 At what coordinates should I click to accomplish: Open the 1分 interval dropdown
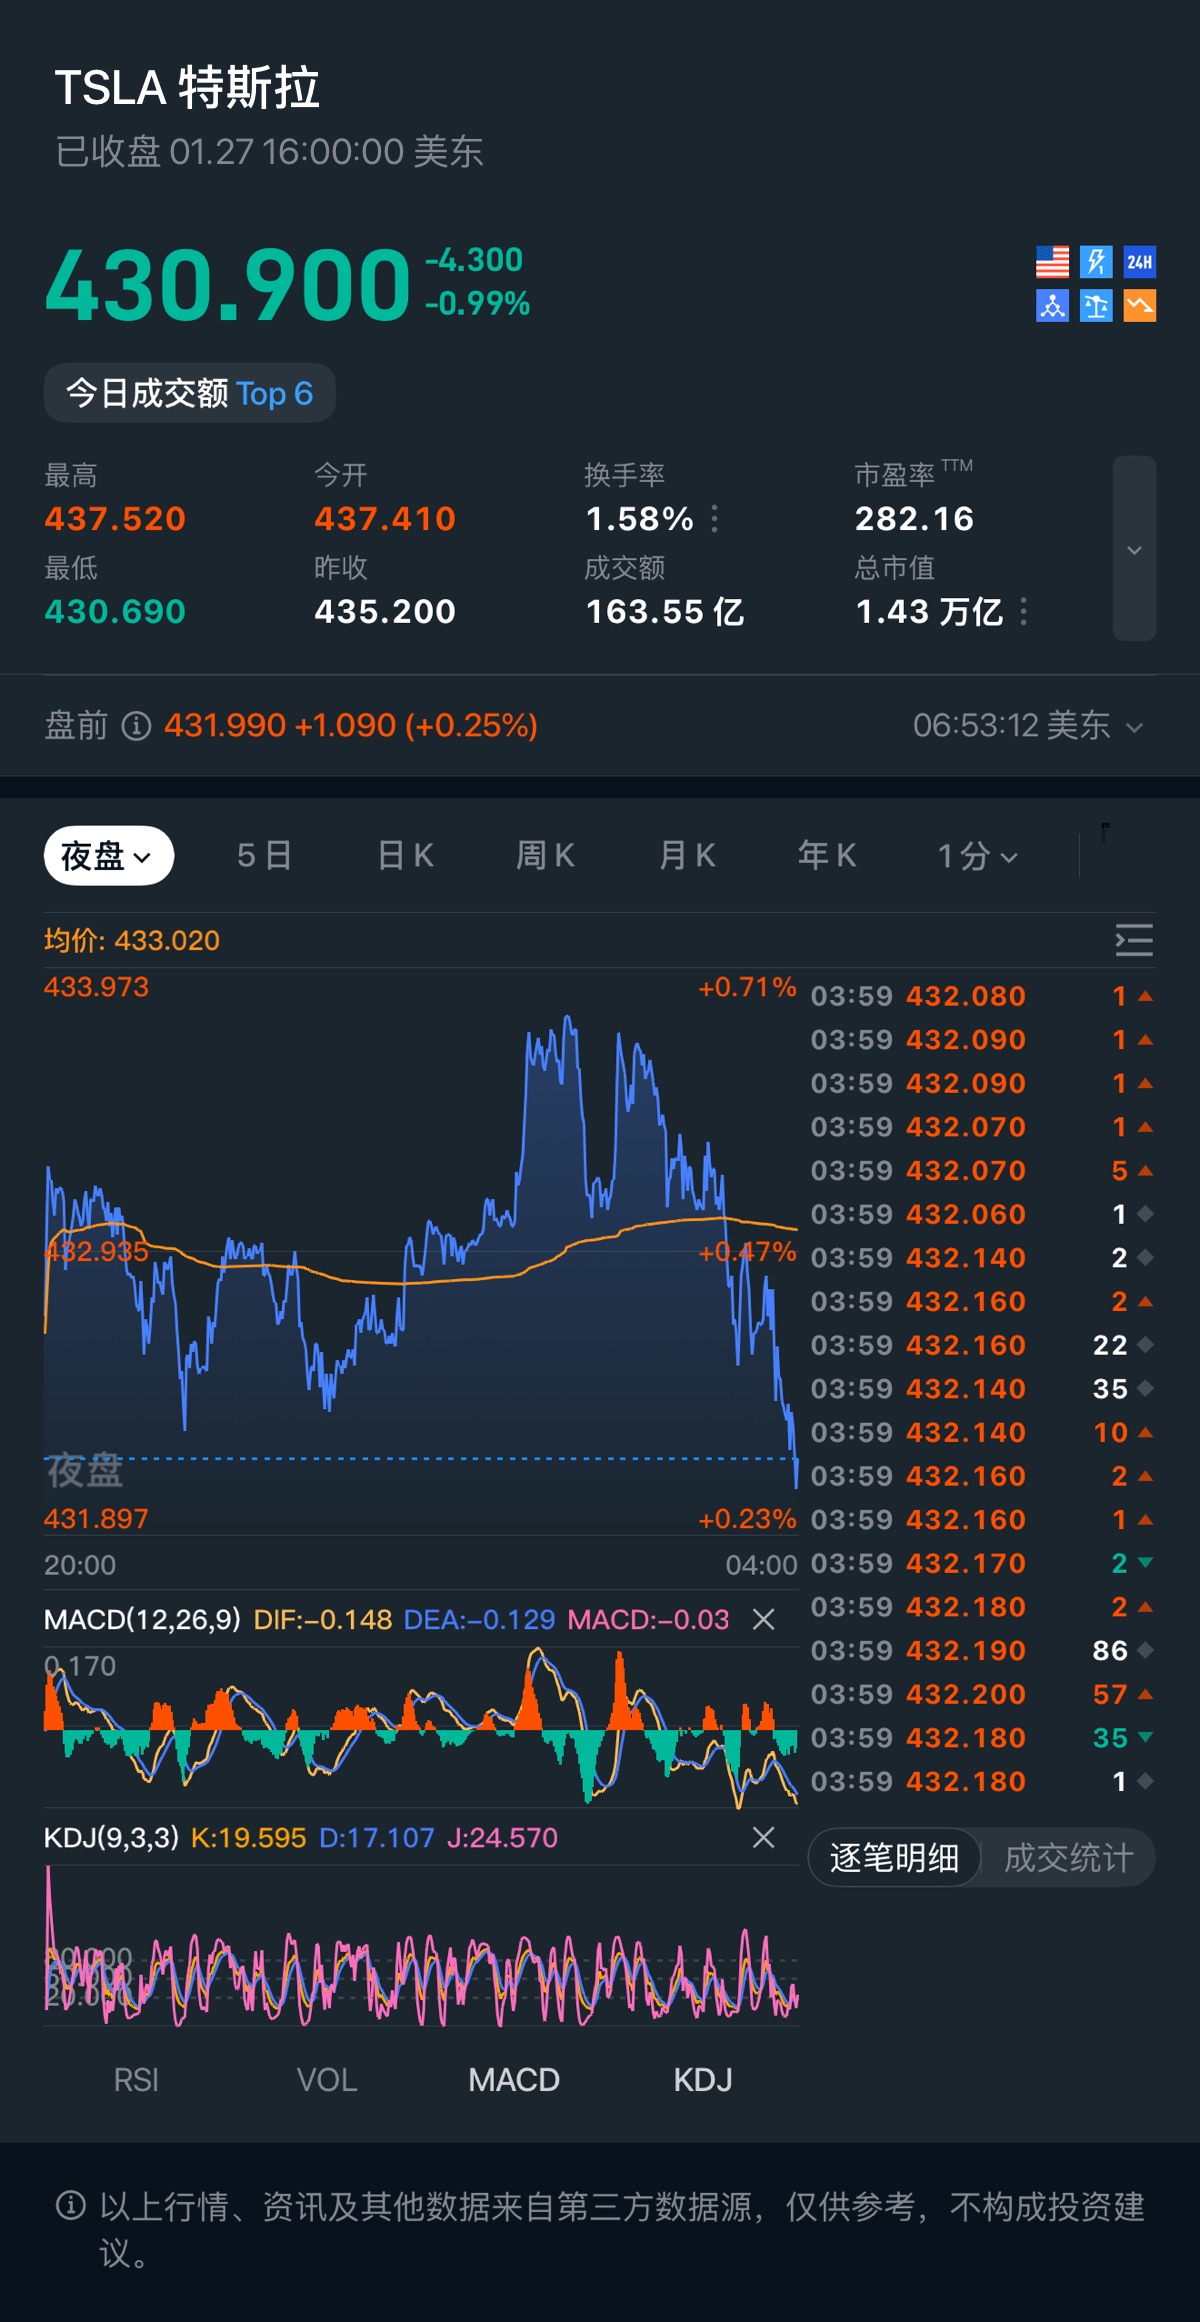click(x=977, y=856)
